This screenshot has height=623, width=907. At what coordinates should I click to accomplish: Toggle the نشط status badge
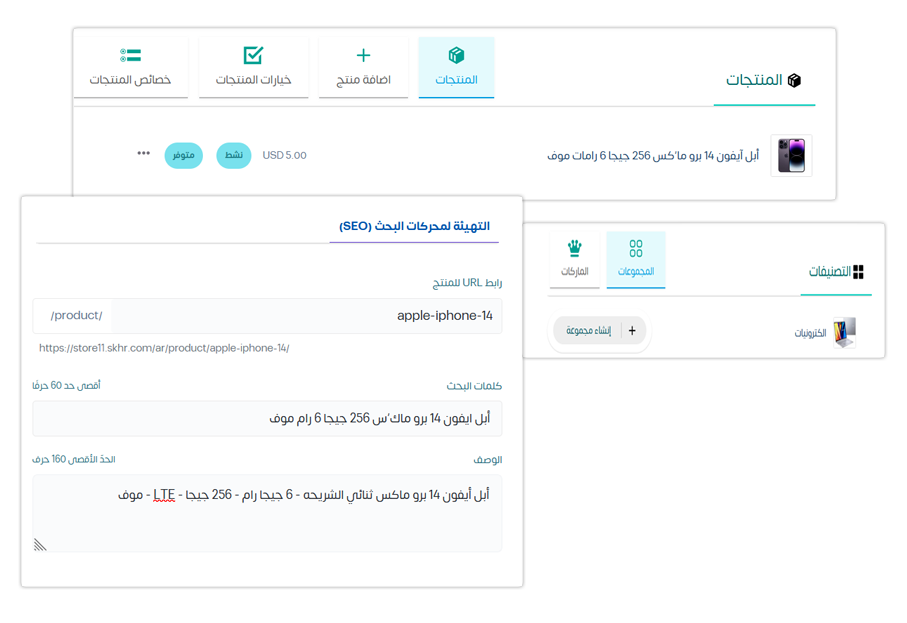pos(234,156)
